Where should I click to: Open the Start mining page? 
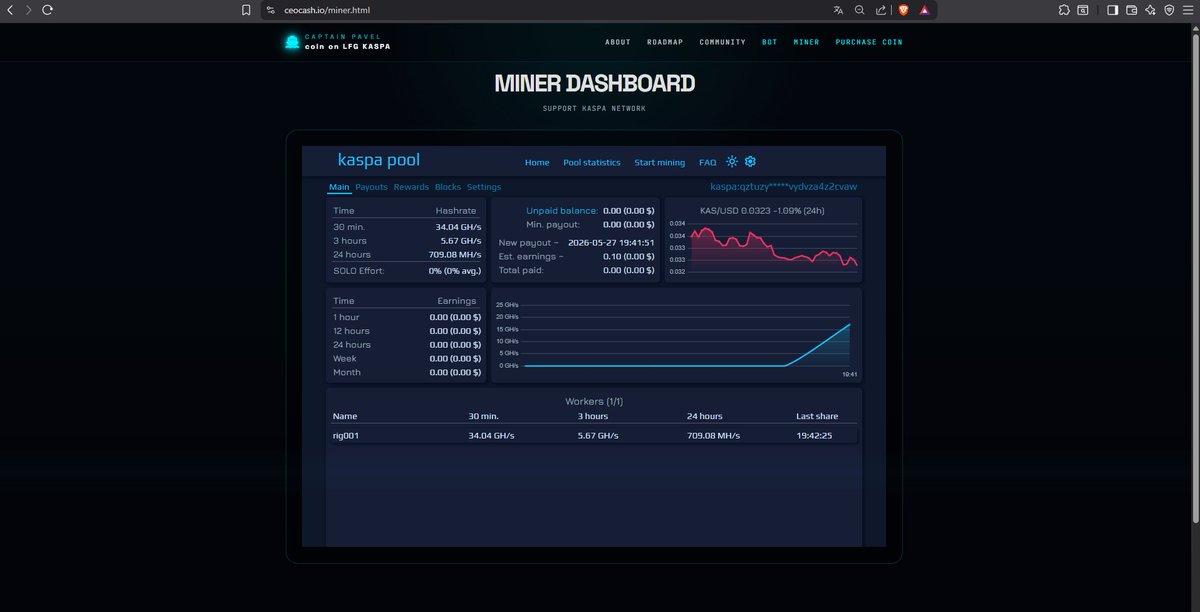click(660, 162)
